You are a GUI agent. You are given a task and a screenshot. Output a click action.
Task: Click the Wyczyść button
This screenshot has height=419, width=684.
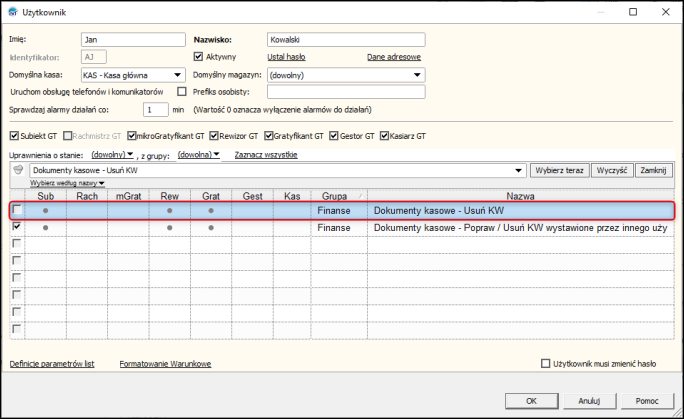click(x=612, y=170)
